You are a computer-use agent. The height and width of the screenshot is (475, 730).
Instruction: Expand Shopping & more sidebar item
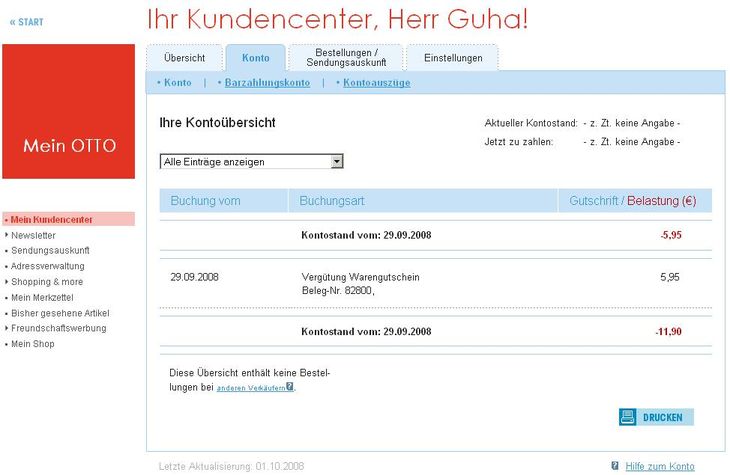click(47, 282)
